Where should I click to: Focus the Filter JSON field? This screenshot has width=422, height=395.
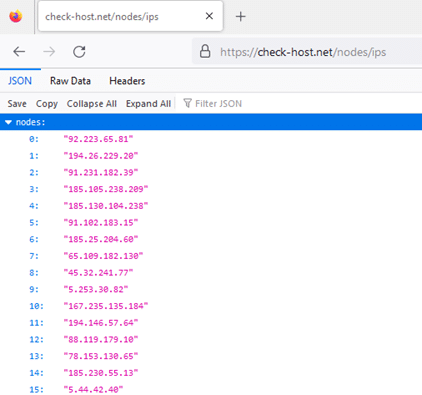tap(218, 104)
